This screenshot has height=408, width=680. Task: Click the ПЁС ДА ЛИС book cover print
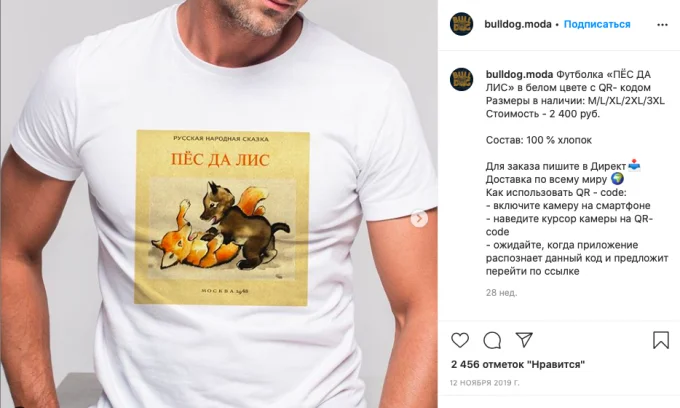click(x=222, y=218)
